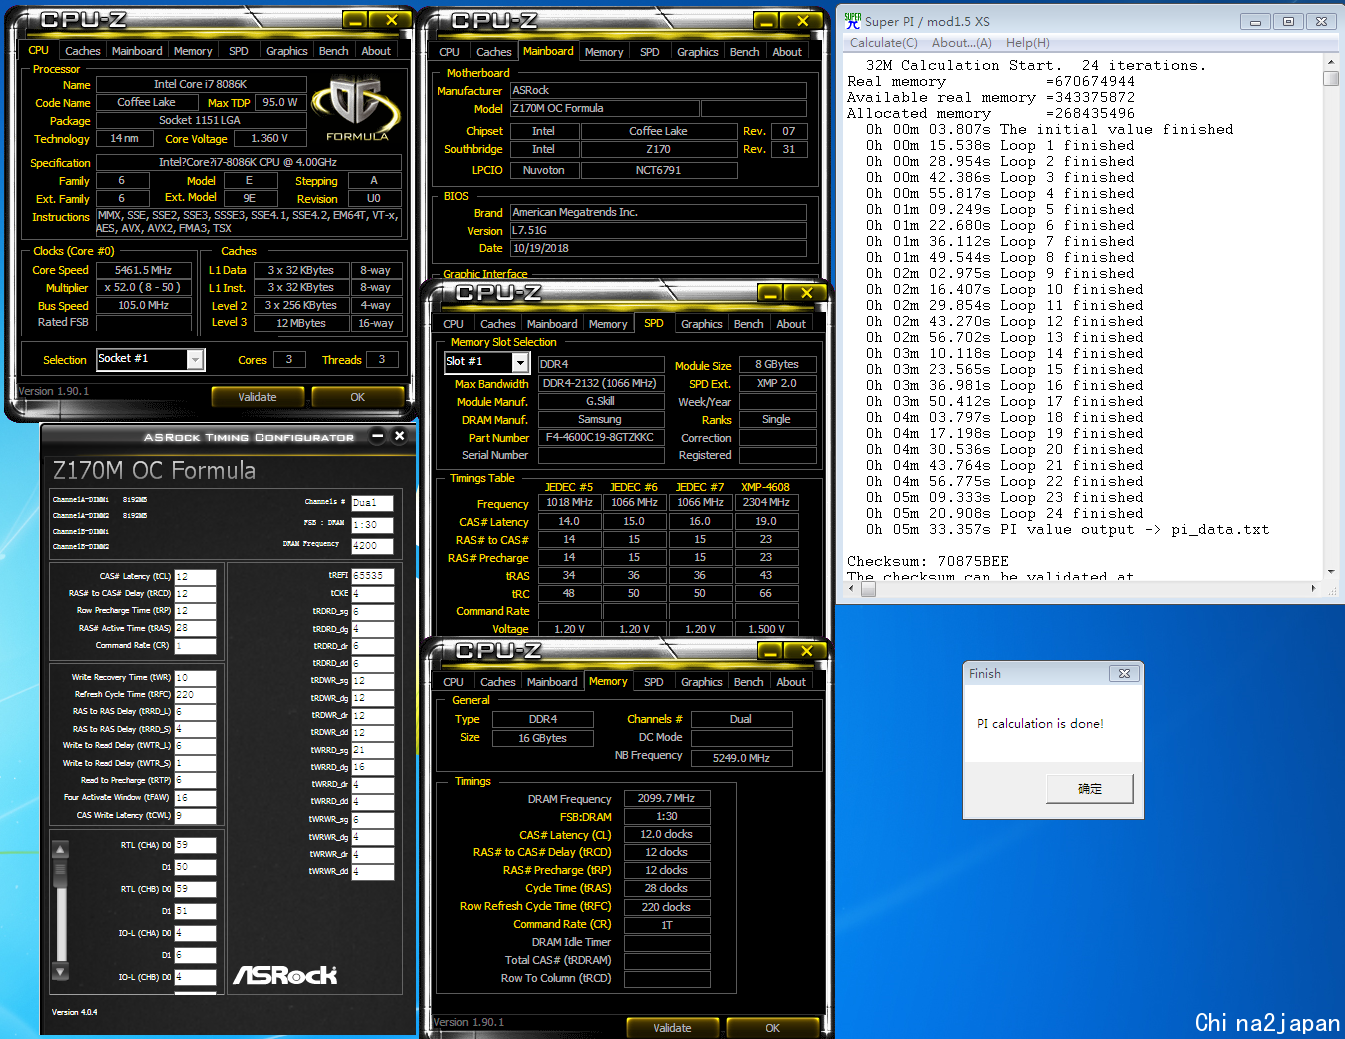
Task: Click the XMP-4608 timings column header
Action: (765, 487)
